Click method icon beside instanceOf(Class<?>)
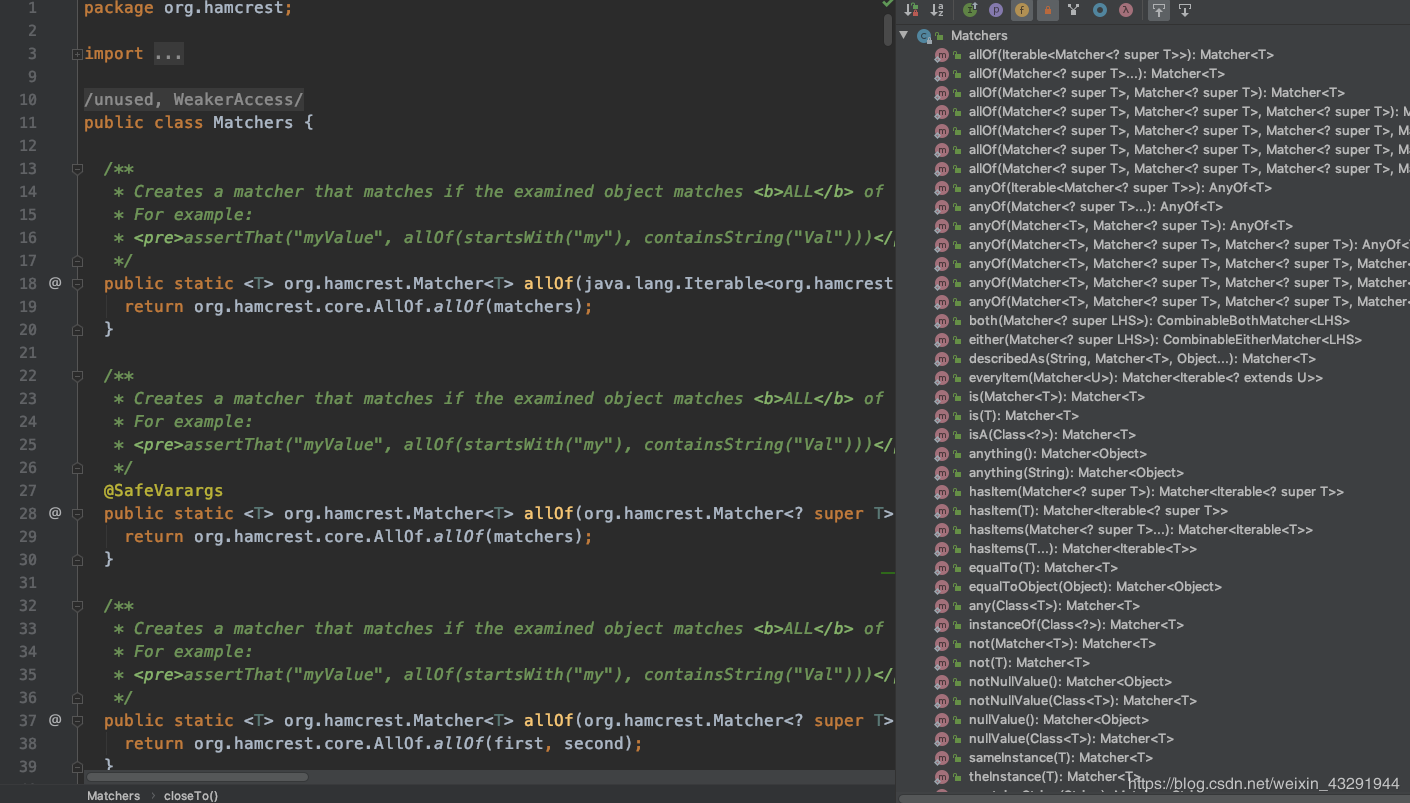Image resolution: width=1410 pixels, height=803 pixels. click(x=942, y=625)
